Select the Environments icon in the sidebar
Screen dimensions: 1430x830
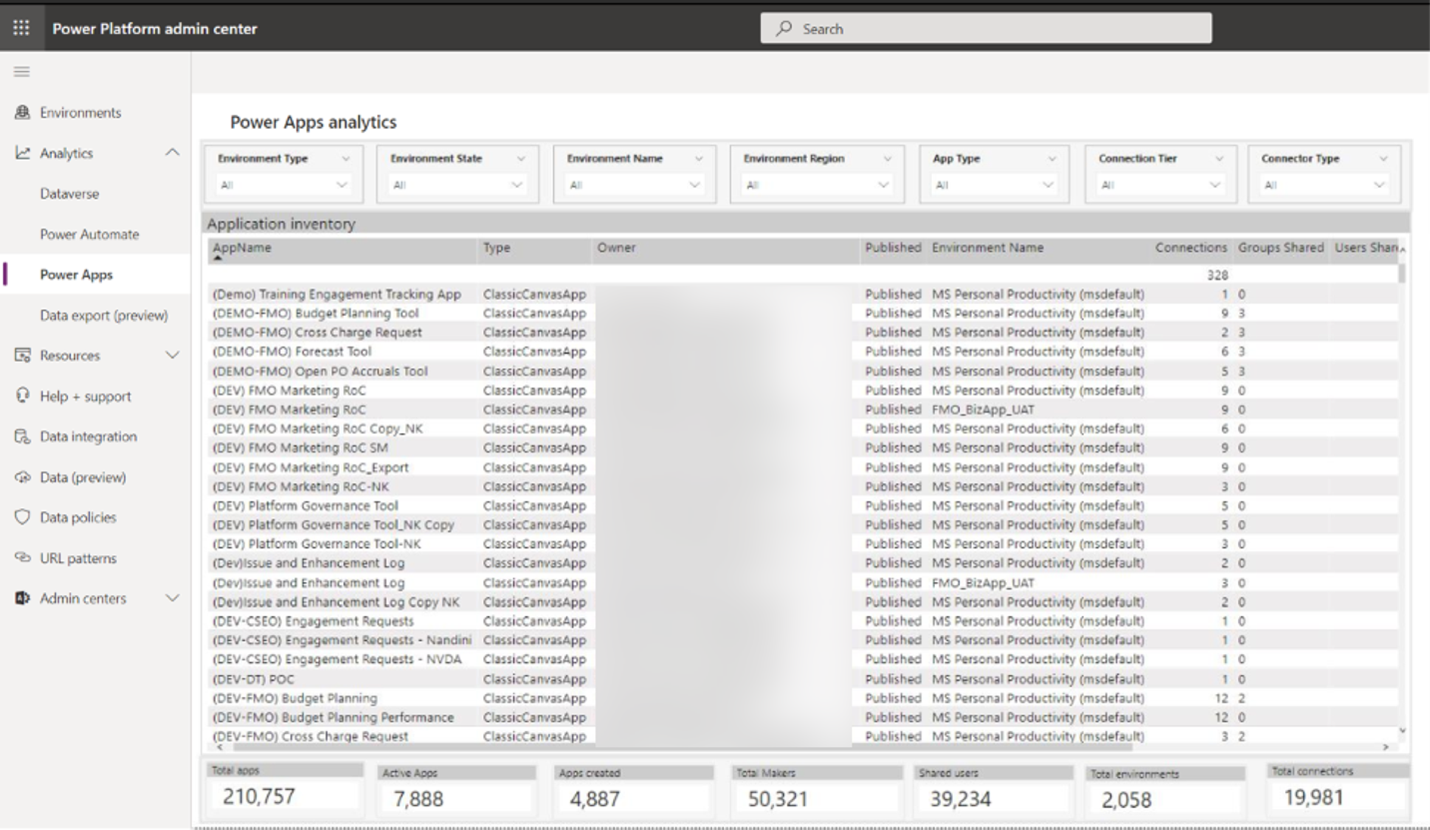[22, 112]
